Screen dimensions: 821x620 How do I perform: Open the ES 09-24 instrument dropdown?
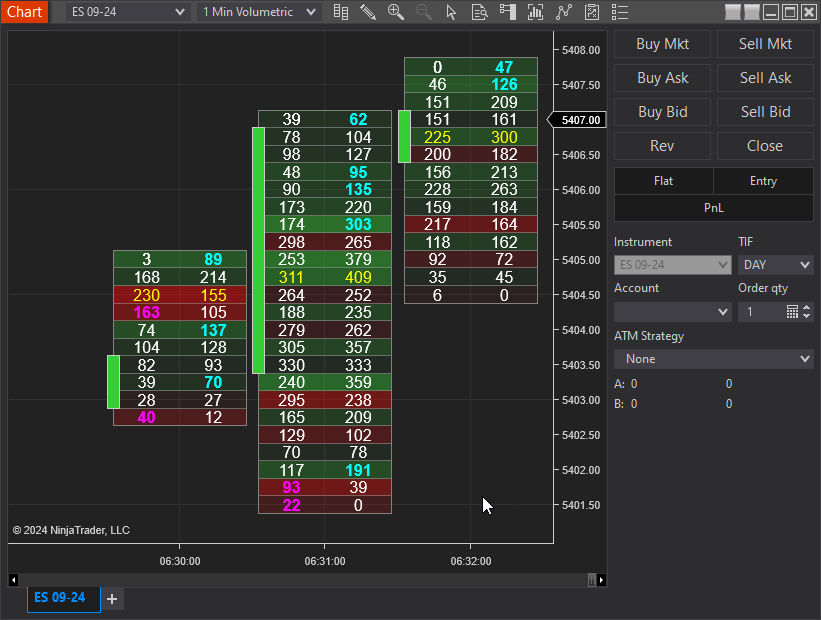pos(128,12)
